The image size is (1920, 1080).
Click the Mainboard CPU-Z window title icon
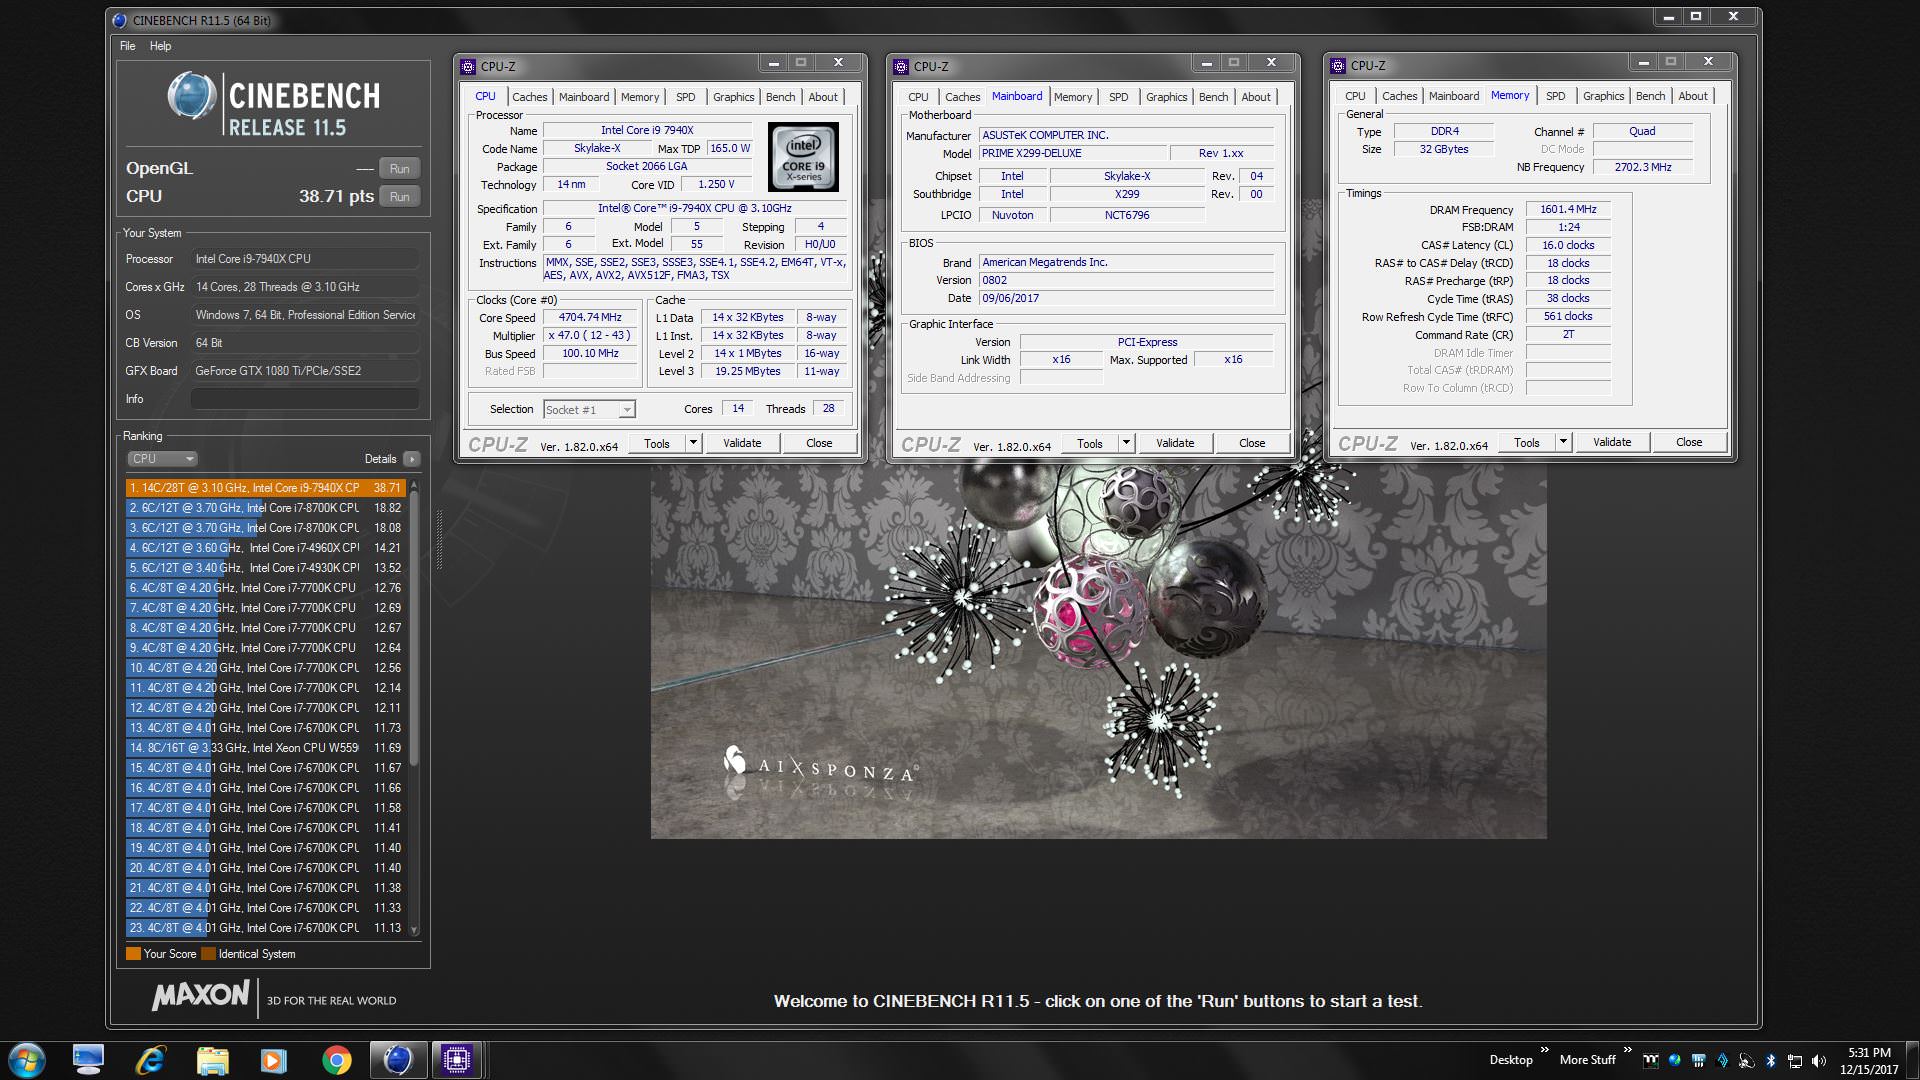click(x=901, y=67)
